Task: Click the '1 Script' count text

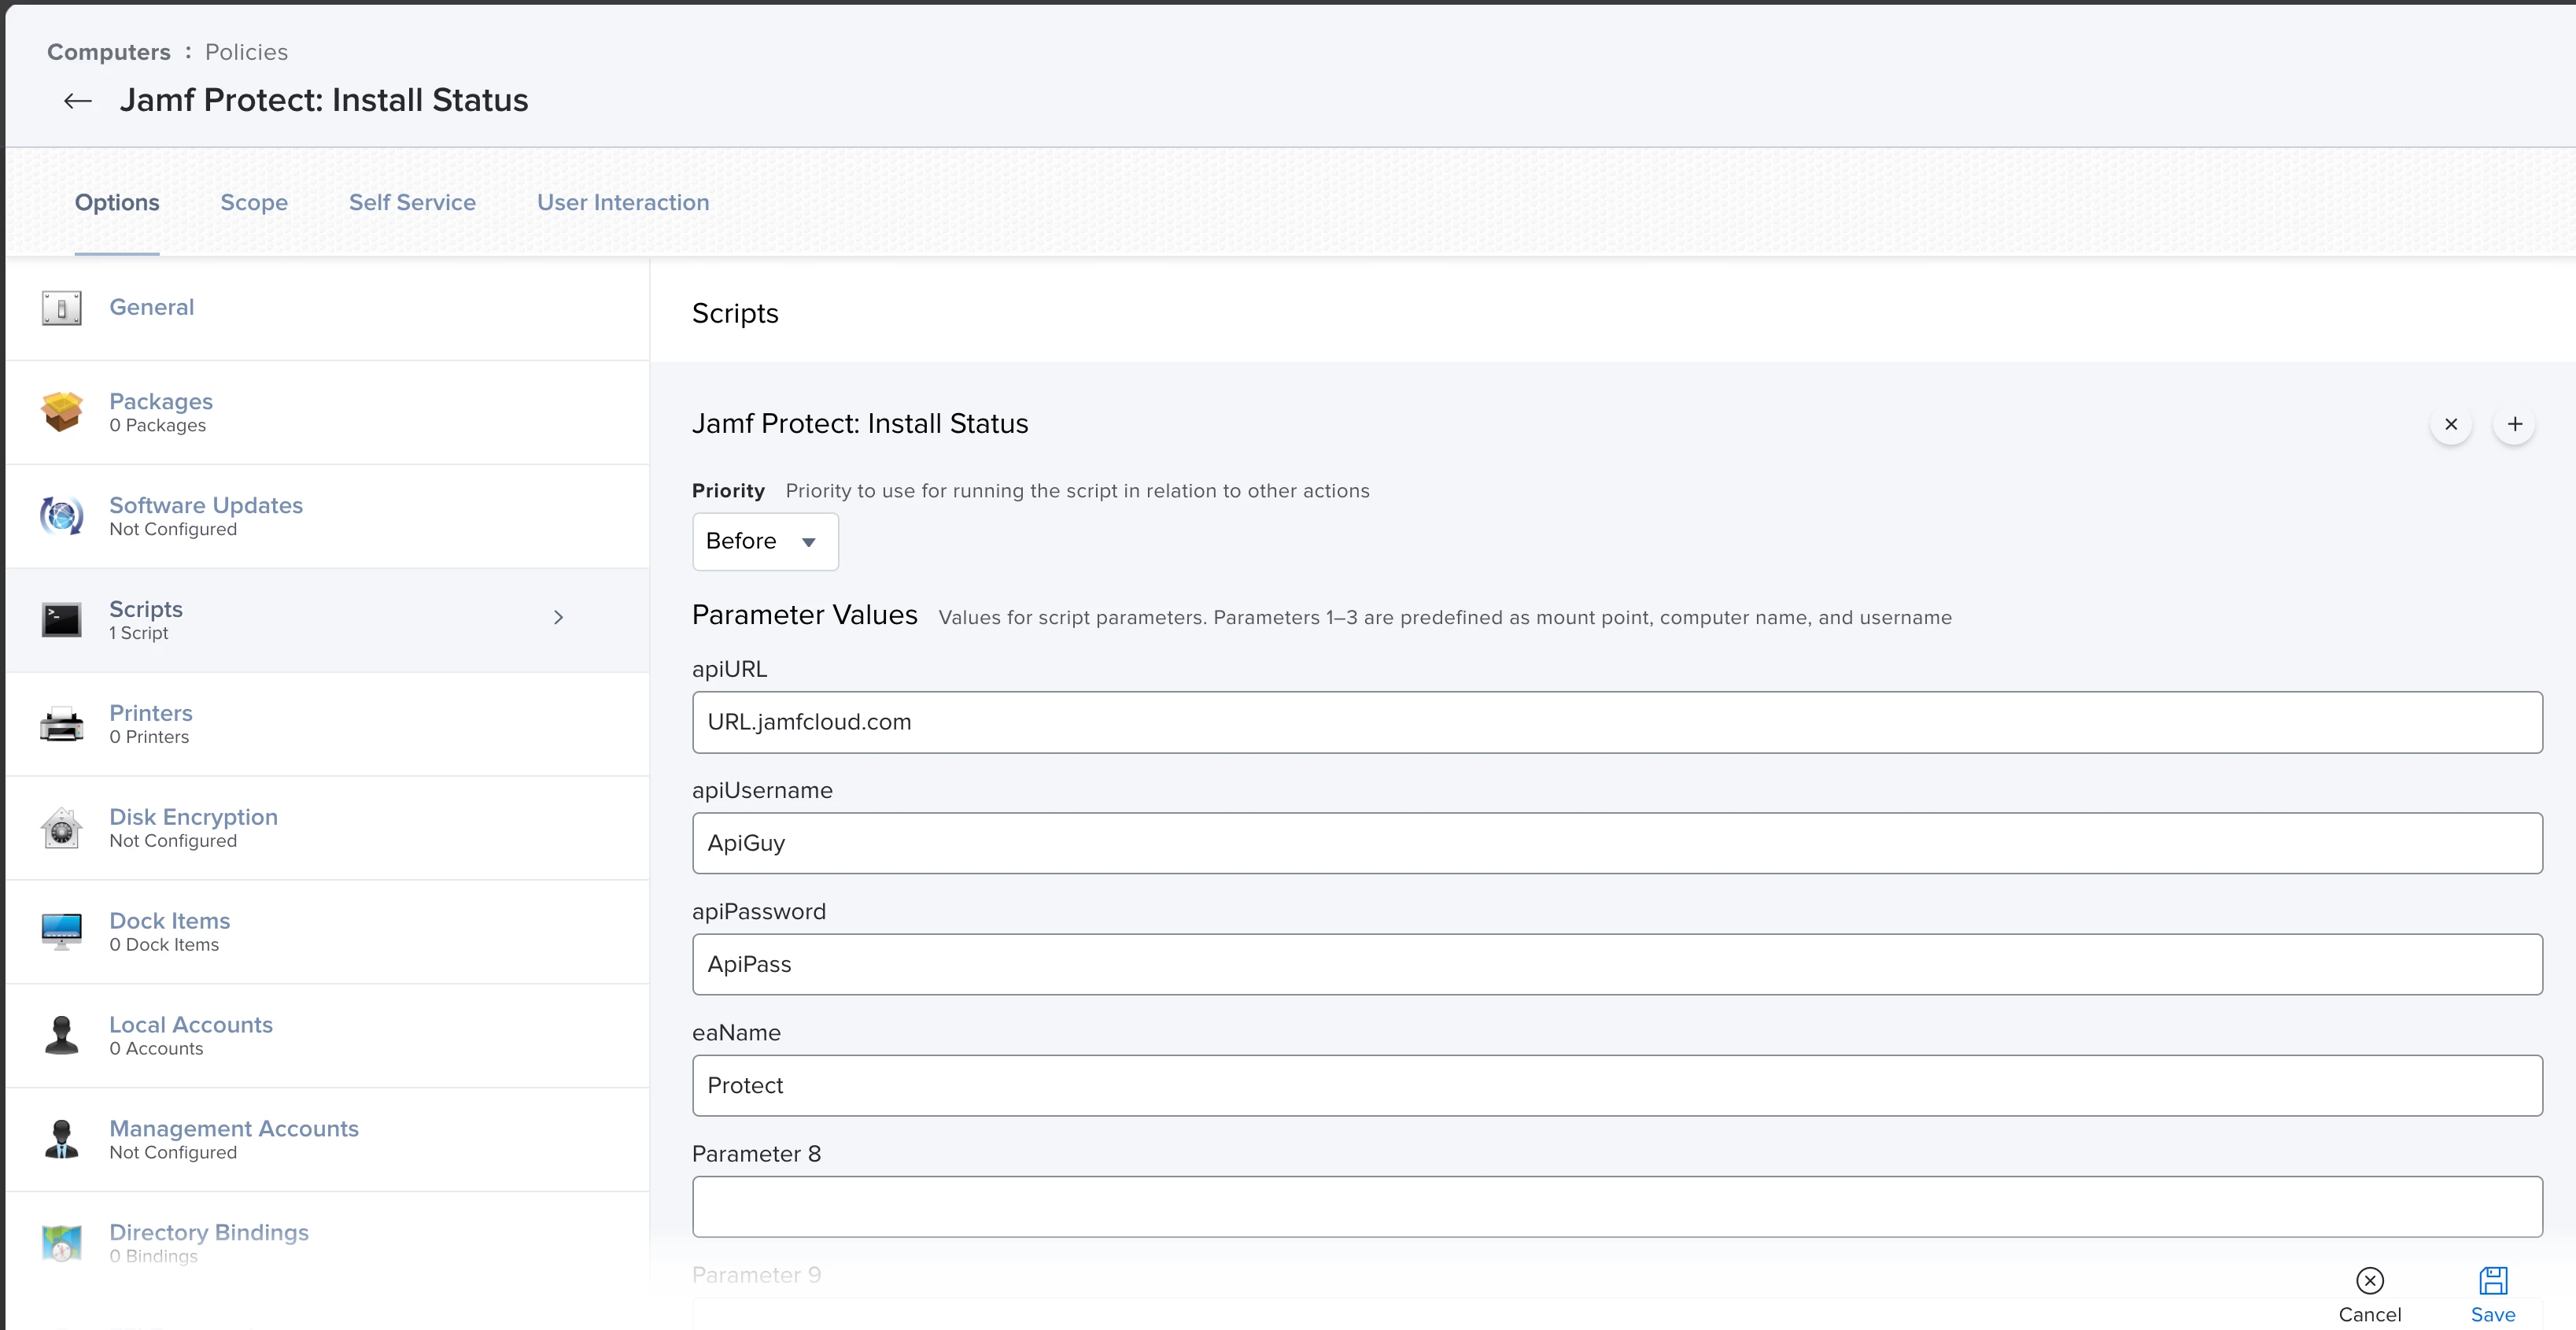Action: [x=139, y=633]
